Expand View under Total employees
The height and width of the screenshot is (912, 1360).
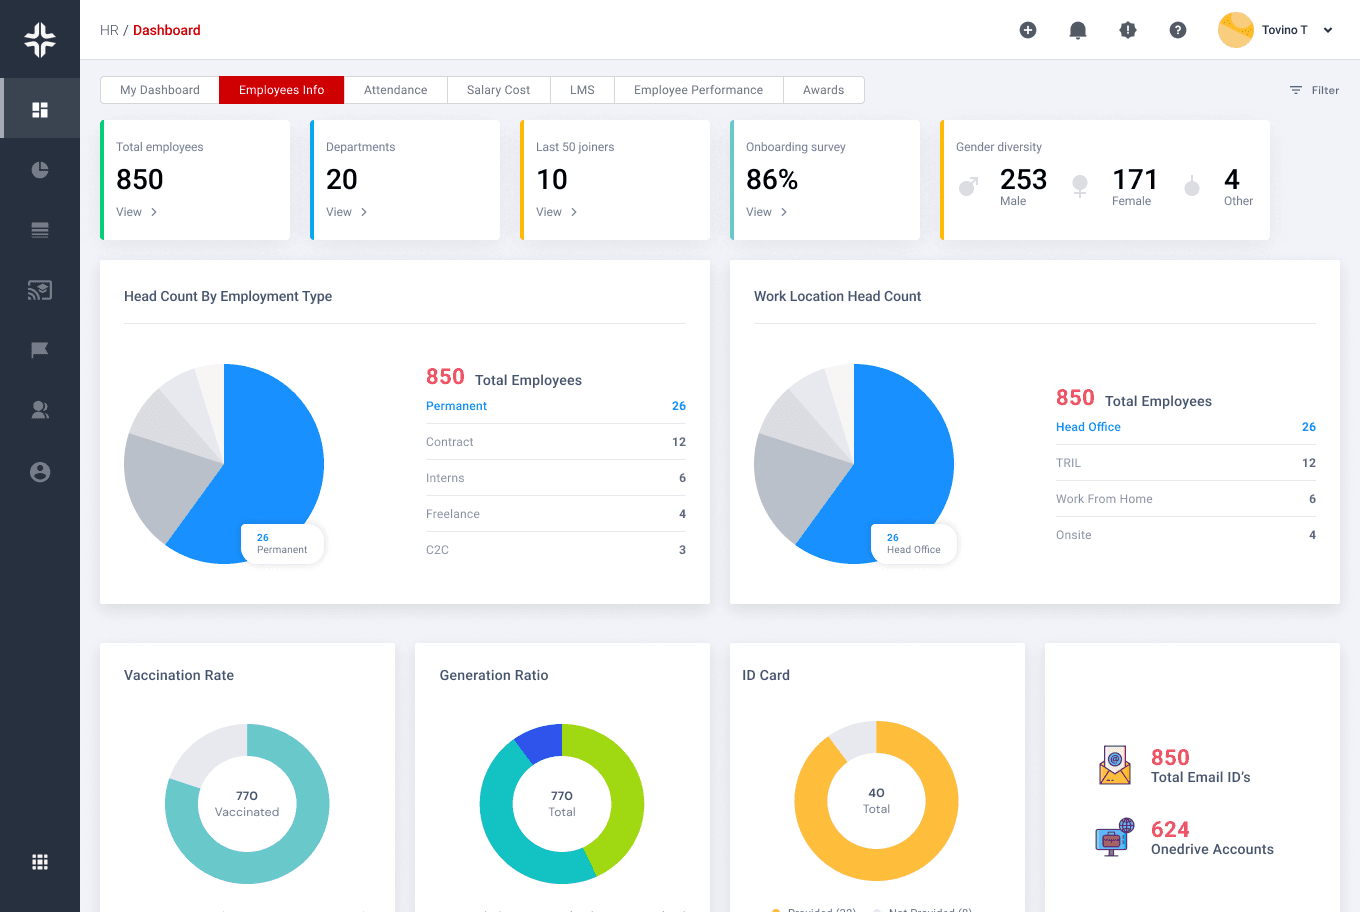137,212
